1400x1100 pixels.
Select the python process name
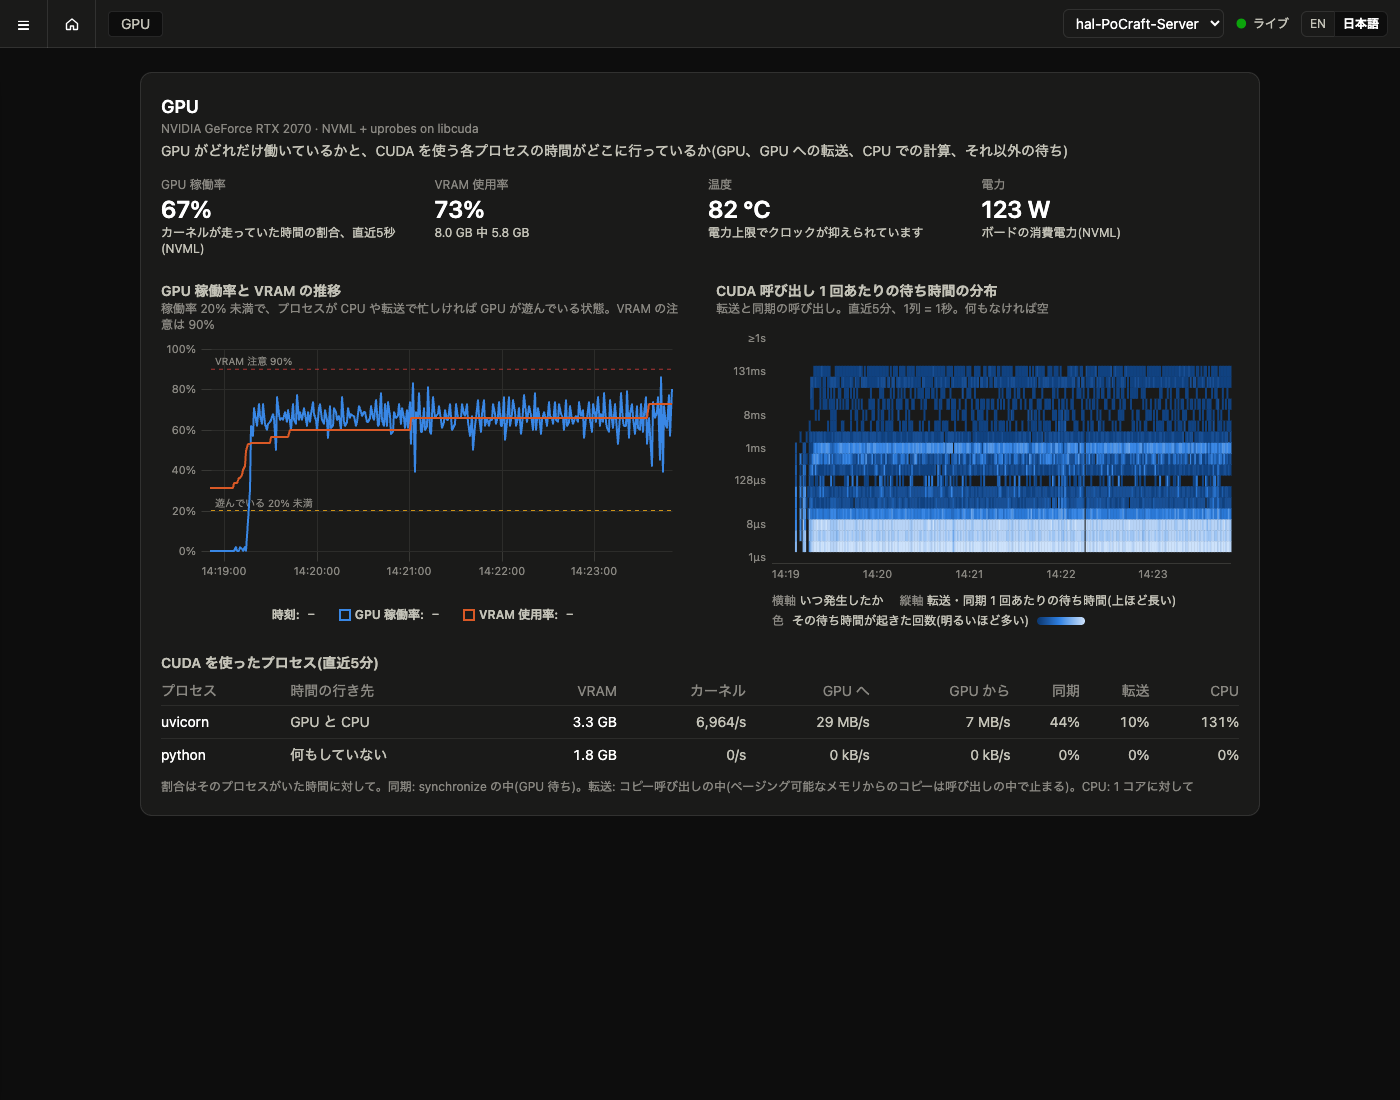183,755
